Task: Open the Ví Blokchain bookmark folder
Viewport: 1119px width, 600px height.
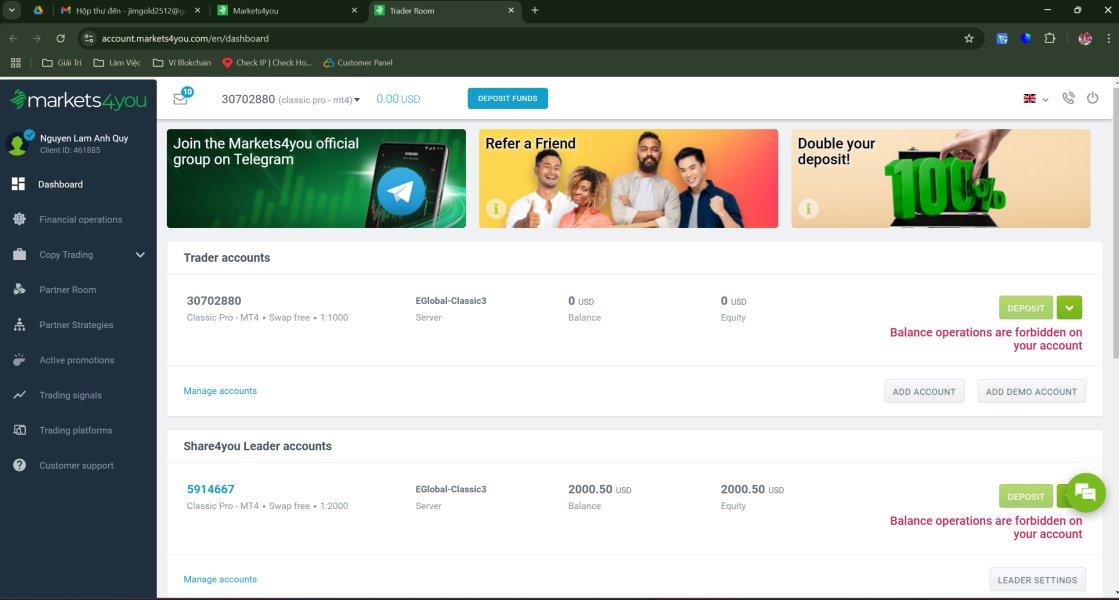Action: [182, 63]
